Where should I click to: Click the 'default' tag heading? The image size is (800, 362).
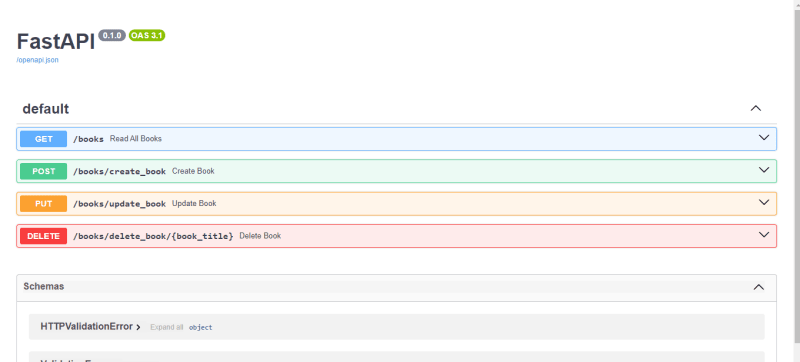pyautogui.click(x=46, y=109)
